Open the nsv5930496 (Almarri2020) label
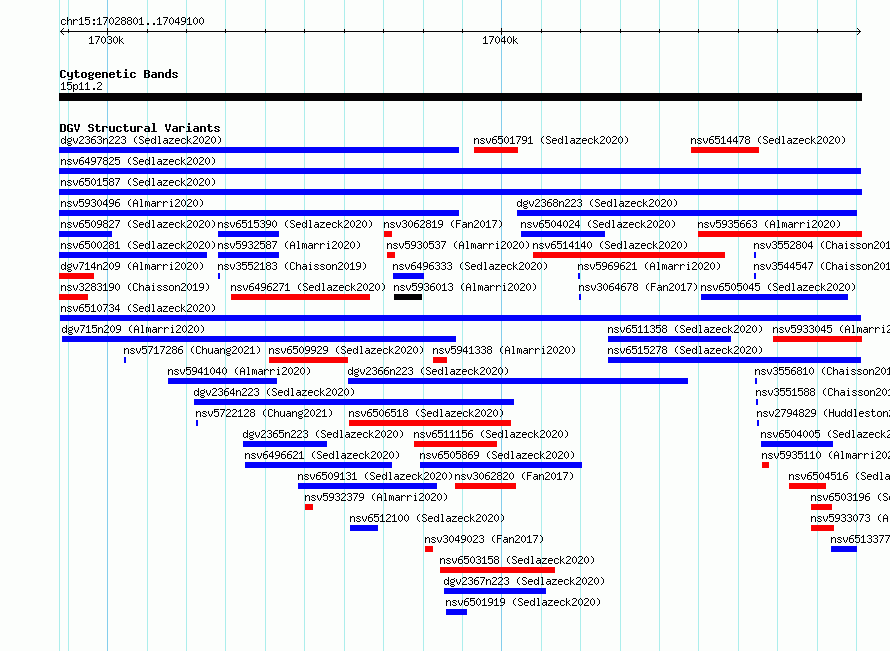890x651 pixels. (132, 203)
